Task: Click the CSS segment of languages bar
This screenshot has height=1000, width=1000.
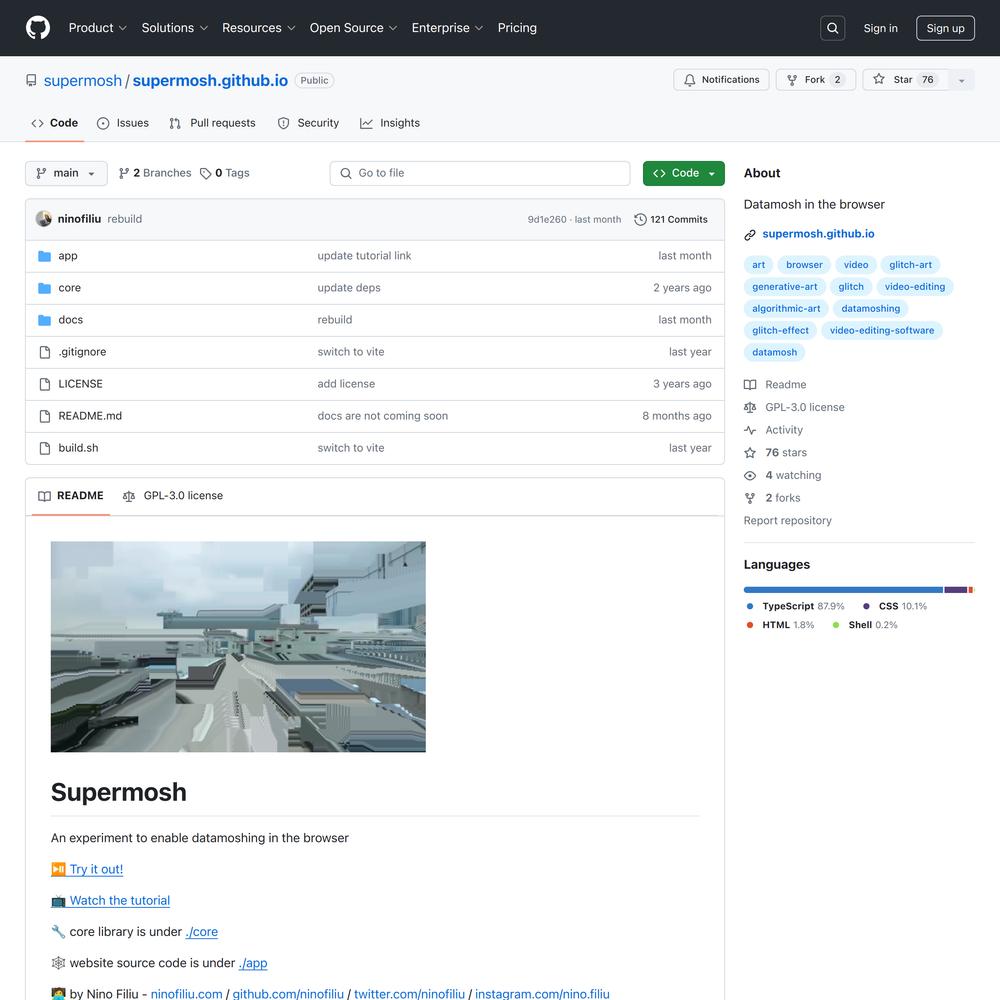Action: pyautogui.click(x=955, y=590)
